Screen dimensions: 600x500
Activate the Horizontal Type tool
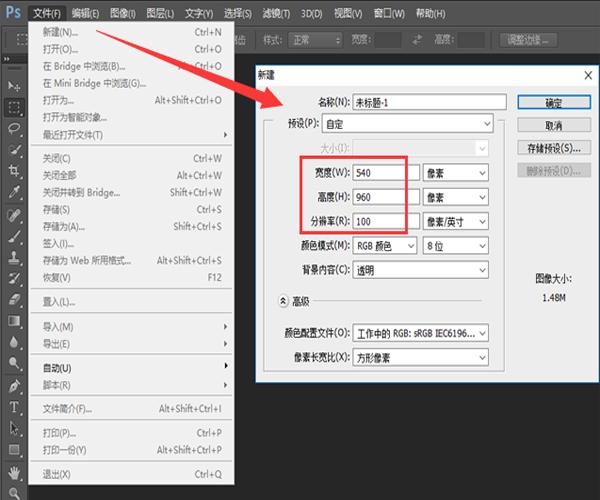click(15, 408)
